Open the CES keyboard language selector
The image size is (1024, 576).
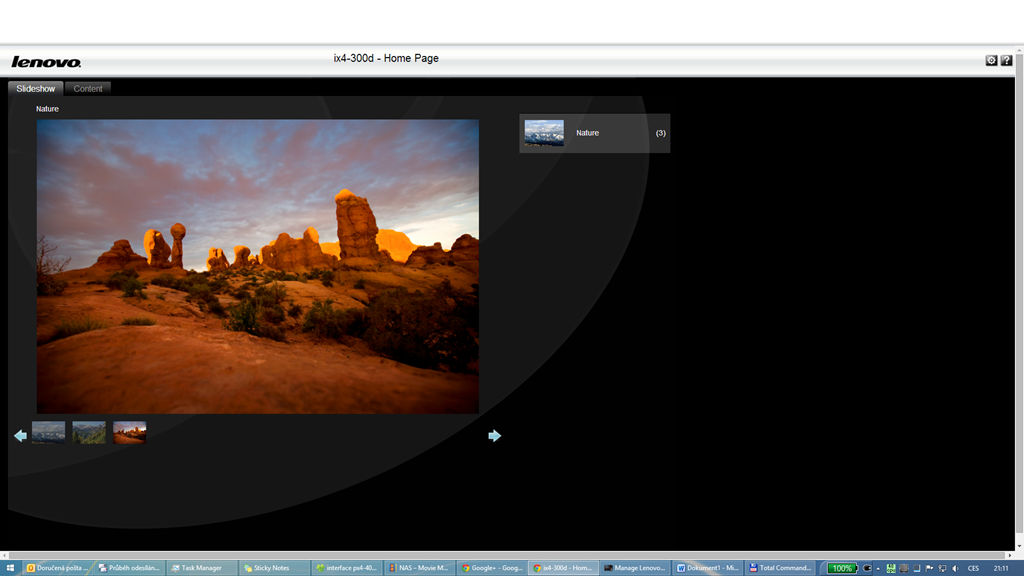(x=973, y=568)
